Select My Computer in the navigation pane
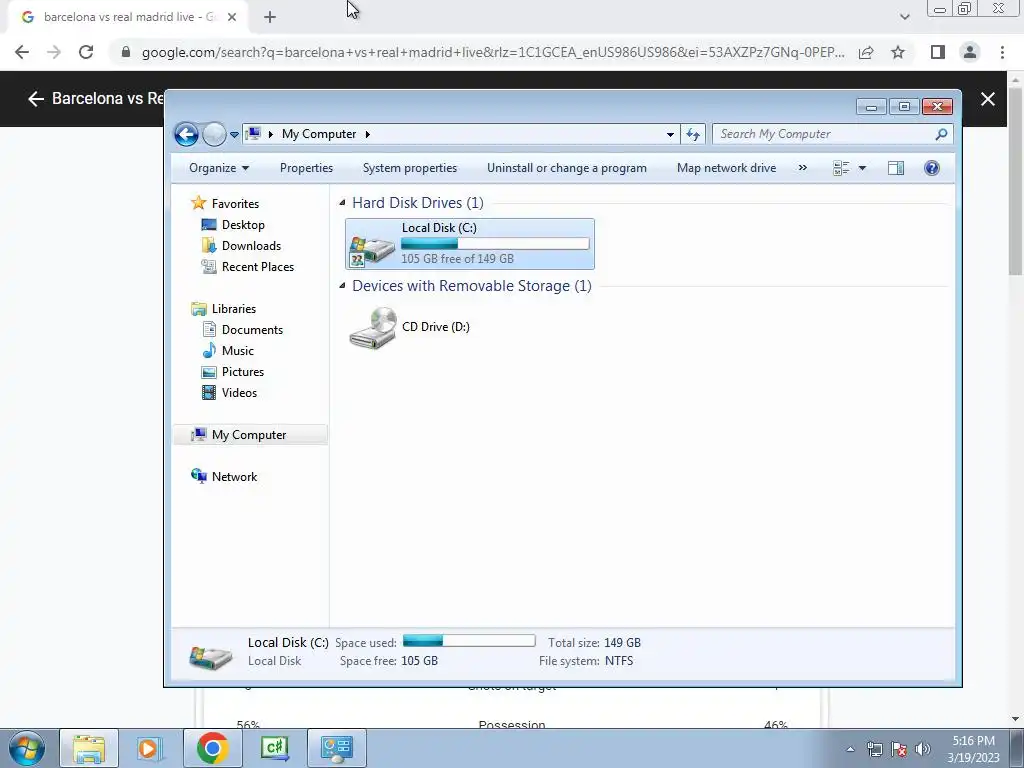The height and width of the screenshot is (768, 1024). (249, 435)
